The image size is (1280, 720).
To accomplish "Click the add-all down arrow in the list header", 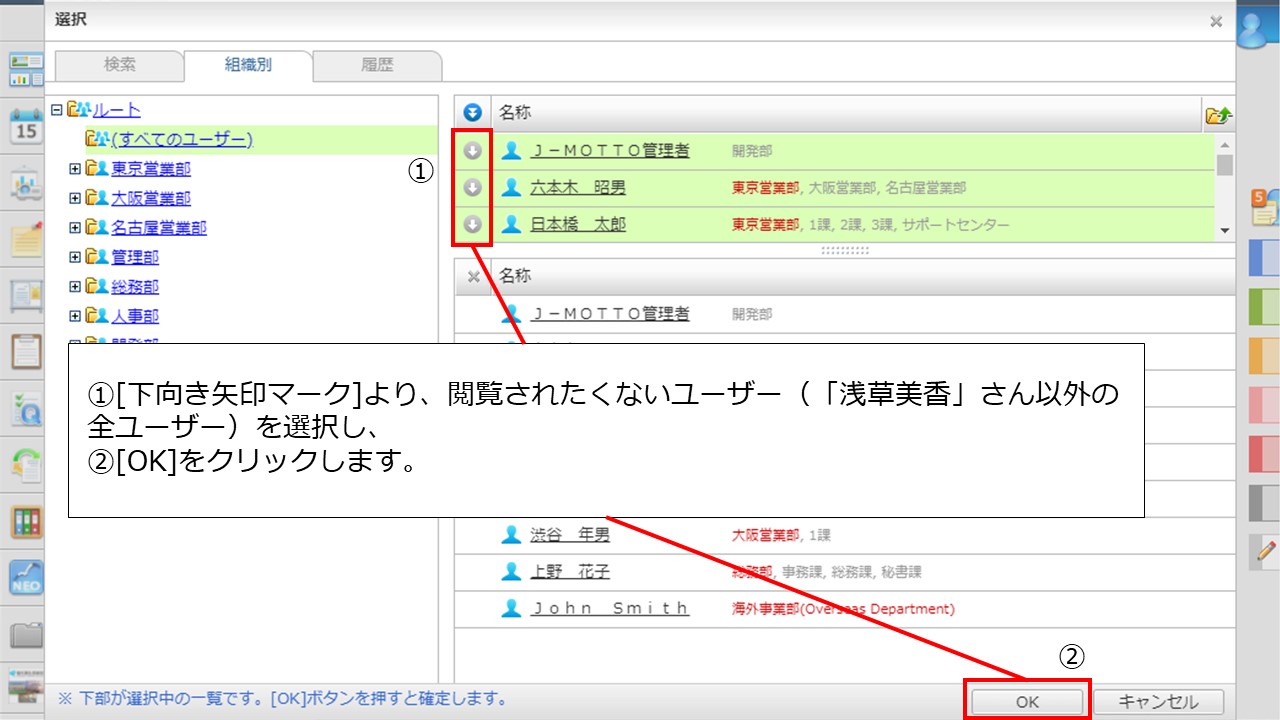I will coord(473,114).
